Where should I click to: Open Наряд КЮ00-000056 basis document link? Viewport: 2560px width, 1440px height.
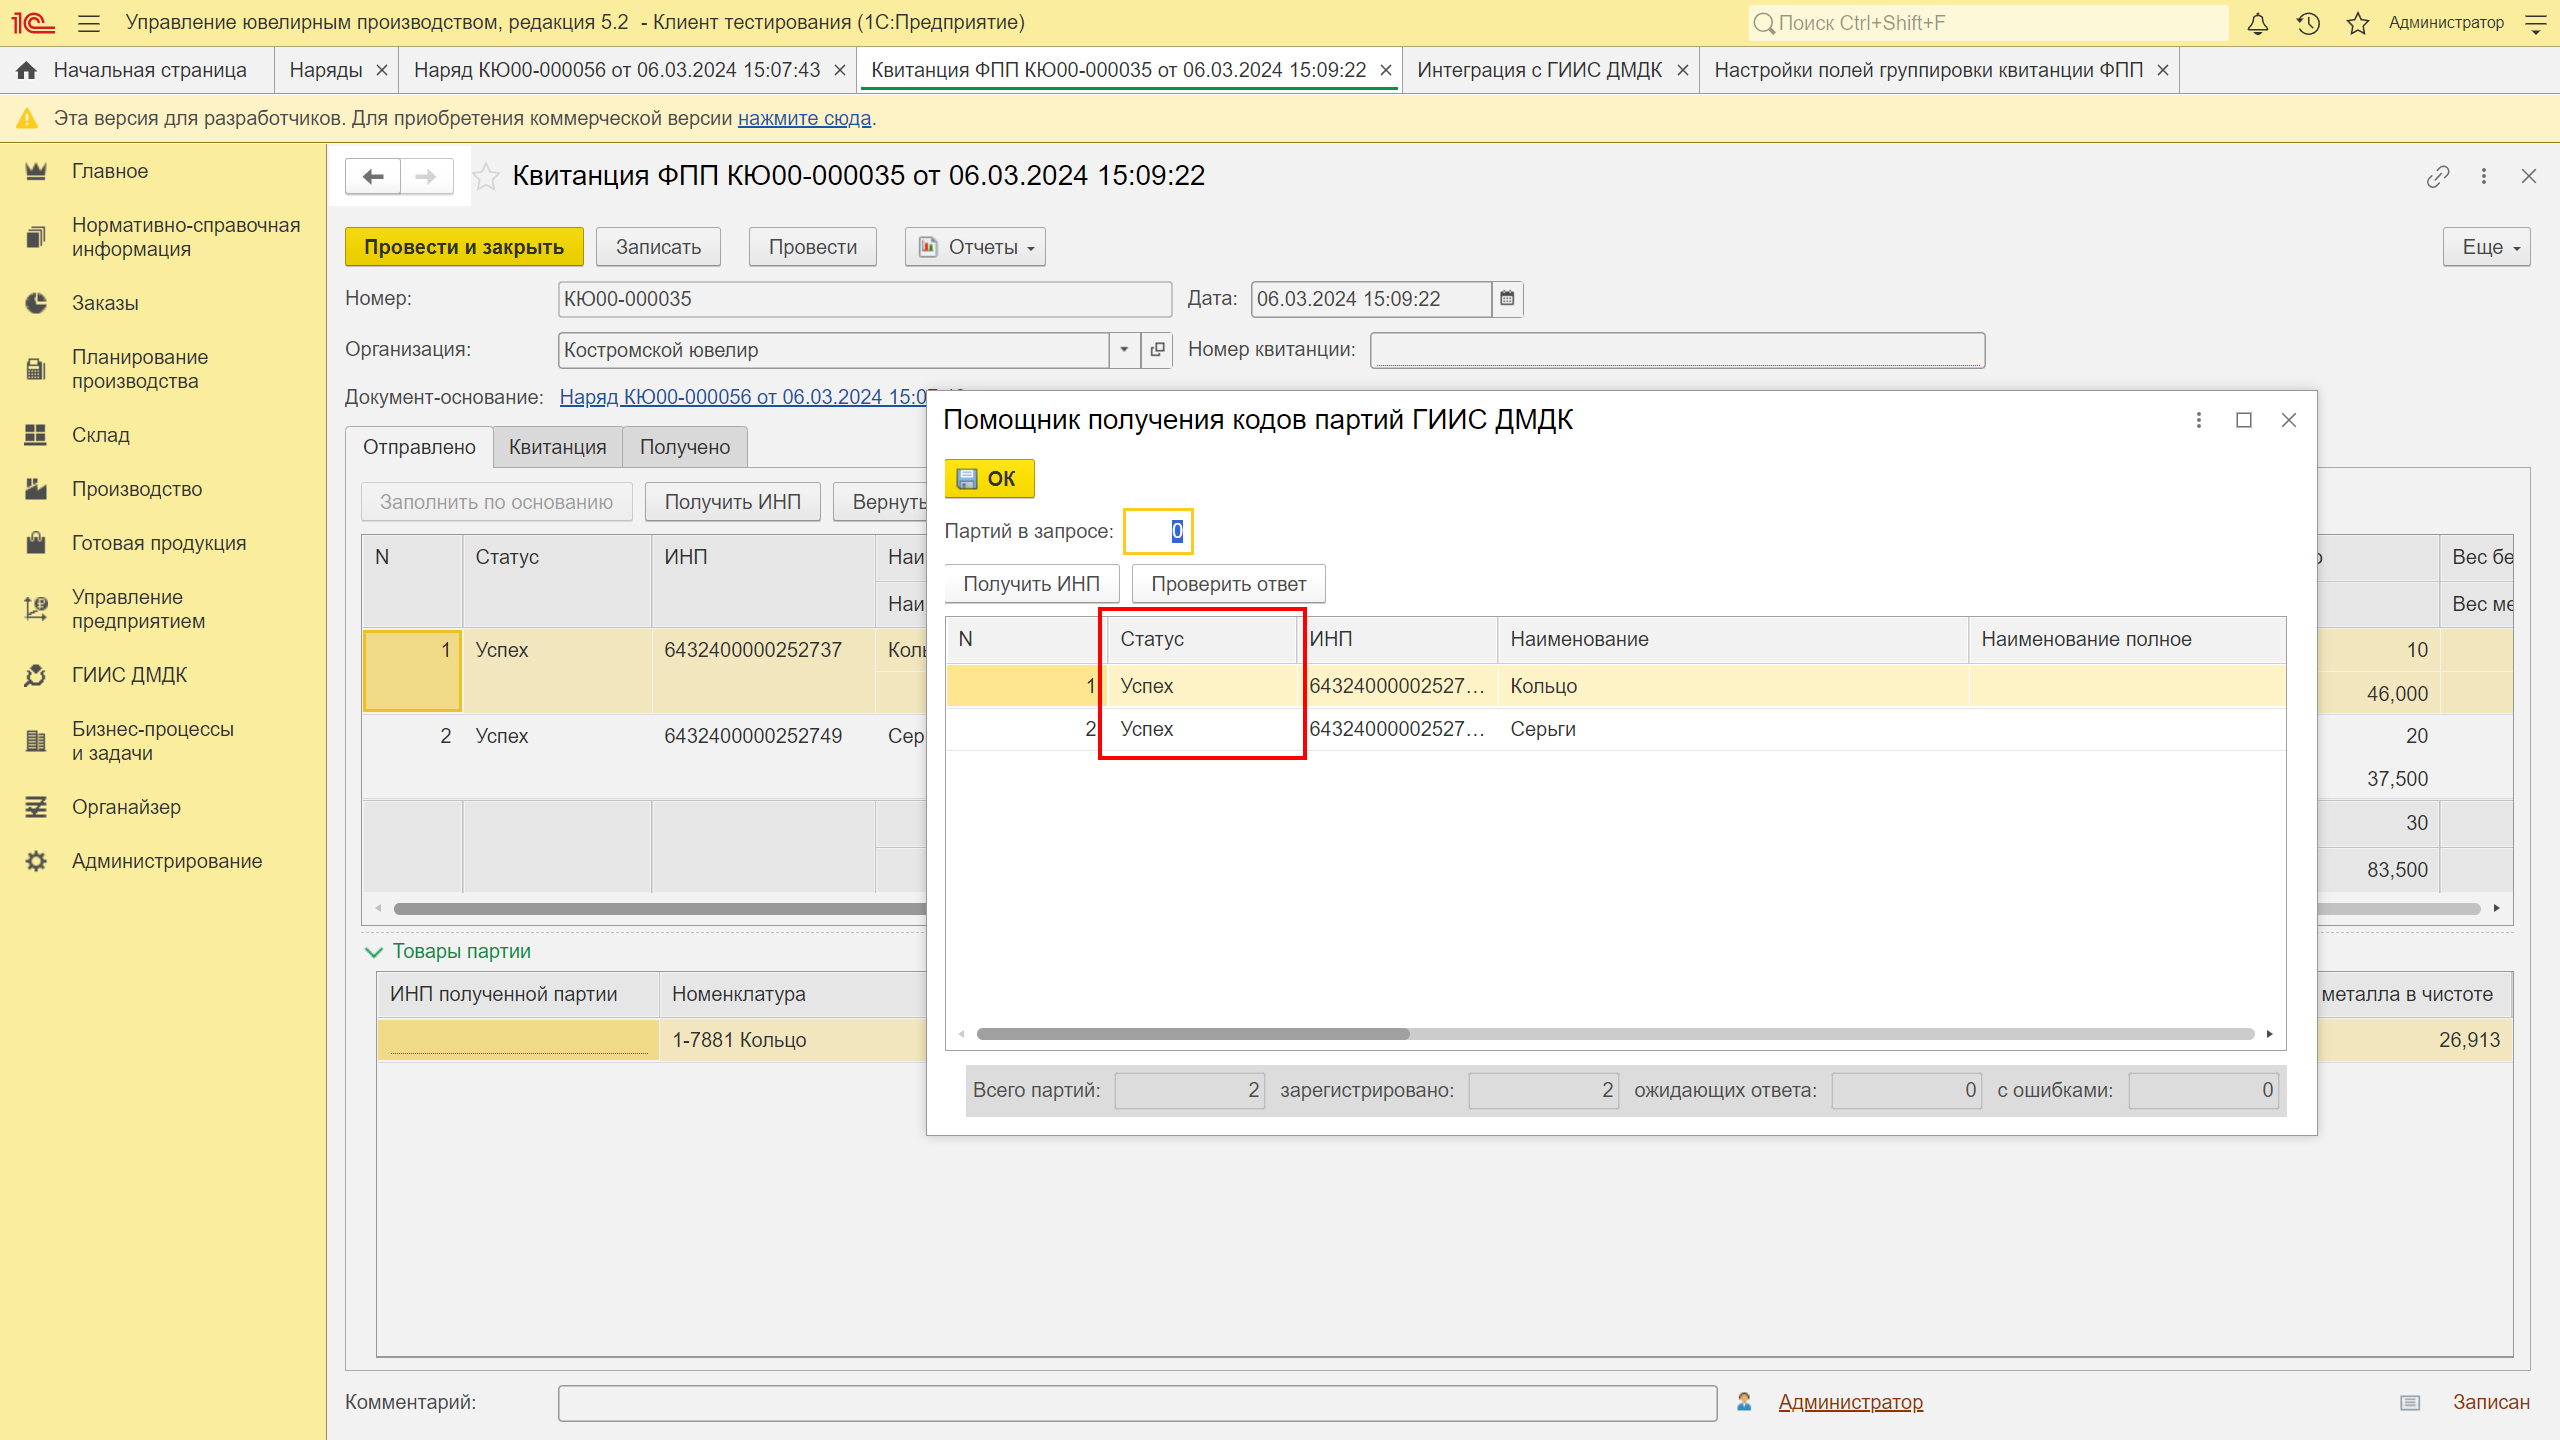744,397
